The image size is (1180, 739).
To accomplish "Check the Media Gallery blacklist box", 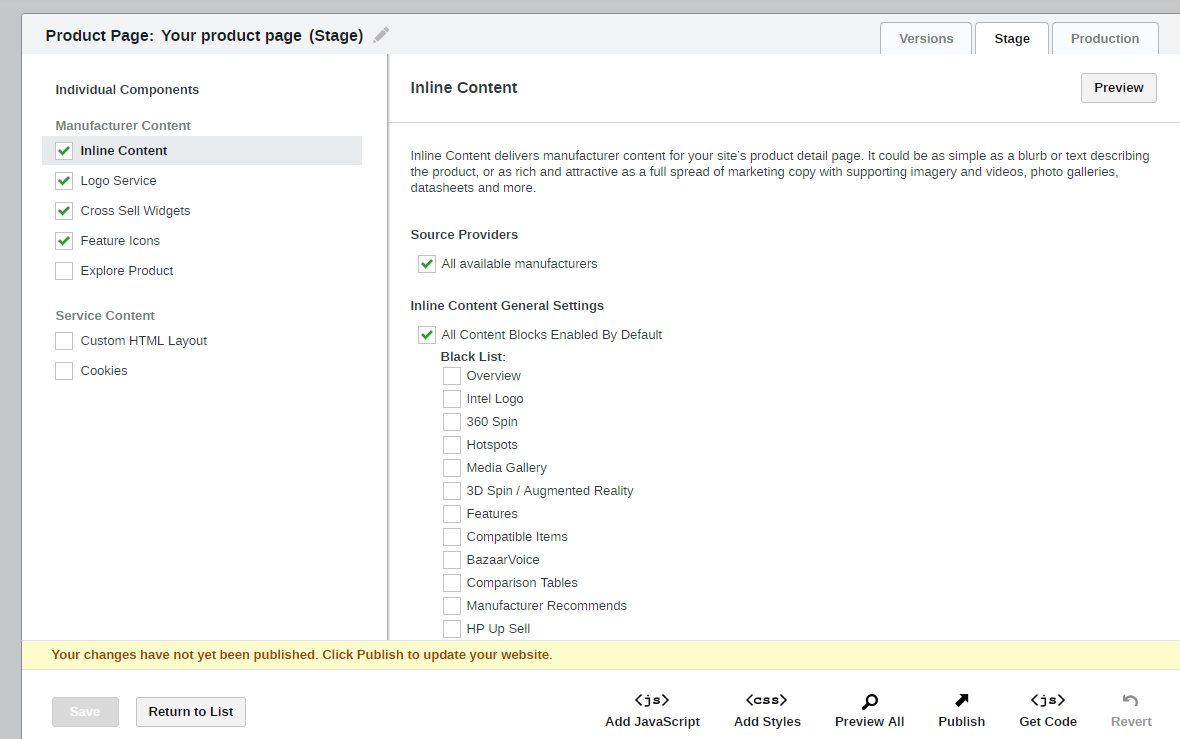I will click(x=452, y=468).
